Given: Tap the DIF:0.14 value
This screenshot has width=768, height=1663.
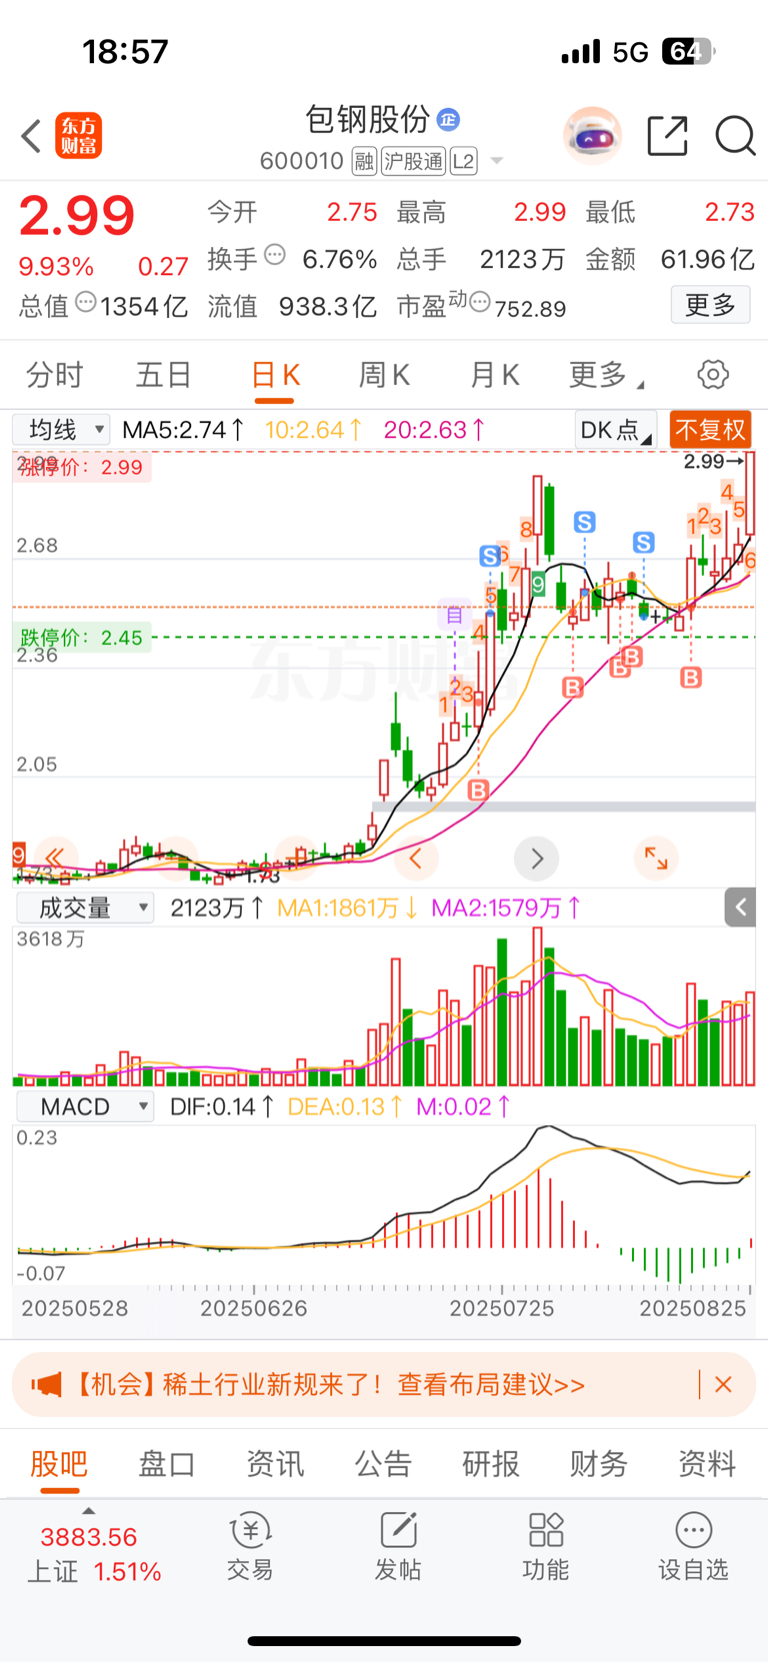Looking at the screenshot, I should click(x=222, y=1107).
